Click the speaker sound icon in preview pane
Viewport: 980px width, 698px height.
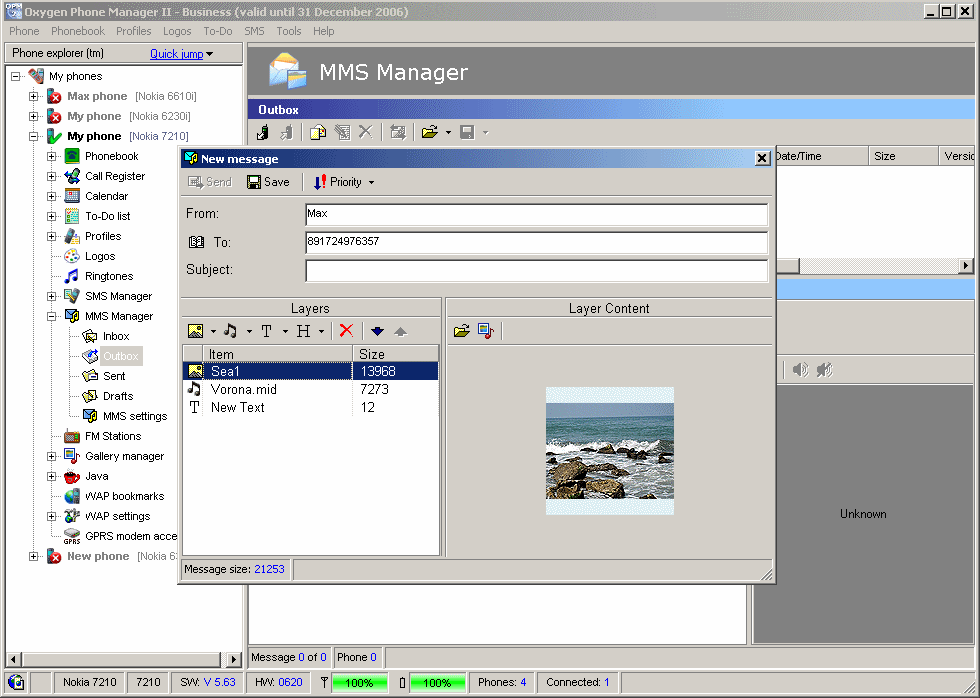[800, 370]
